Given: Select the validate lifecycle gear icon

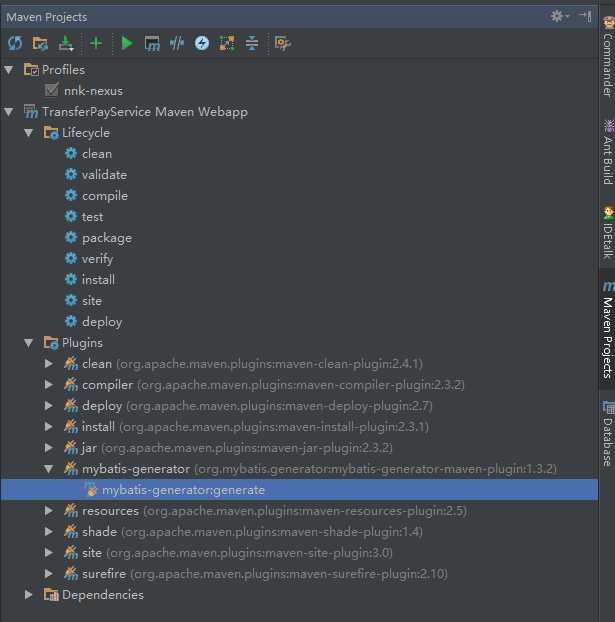Looking at the screenshot, I should [71, 175].
